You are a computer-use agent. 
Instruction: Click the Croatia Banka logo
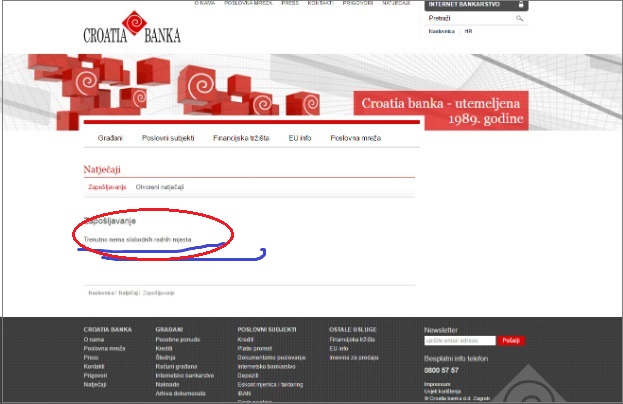(x=132, y=27)
